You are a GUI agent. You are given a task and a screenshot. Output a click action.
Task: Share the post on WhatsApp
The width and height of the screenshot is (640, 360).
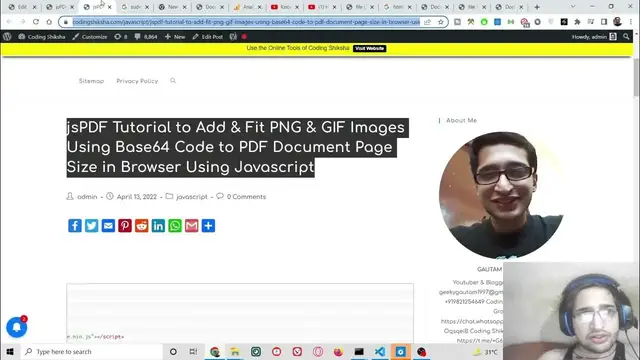pyautogui.click(x=175, y=226)
